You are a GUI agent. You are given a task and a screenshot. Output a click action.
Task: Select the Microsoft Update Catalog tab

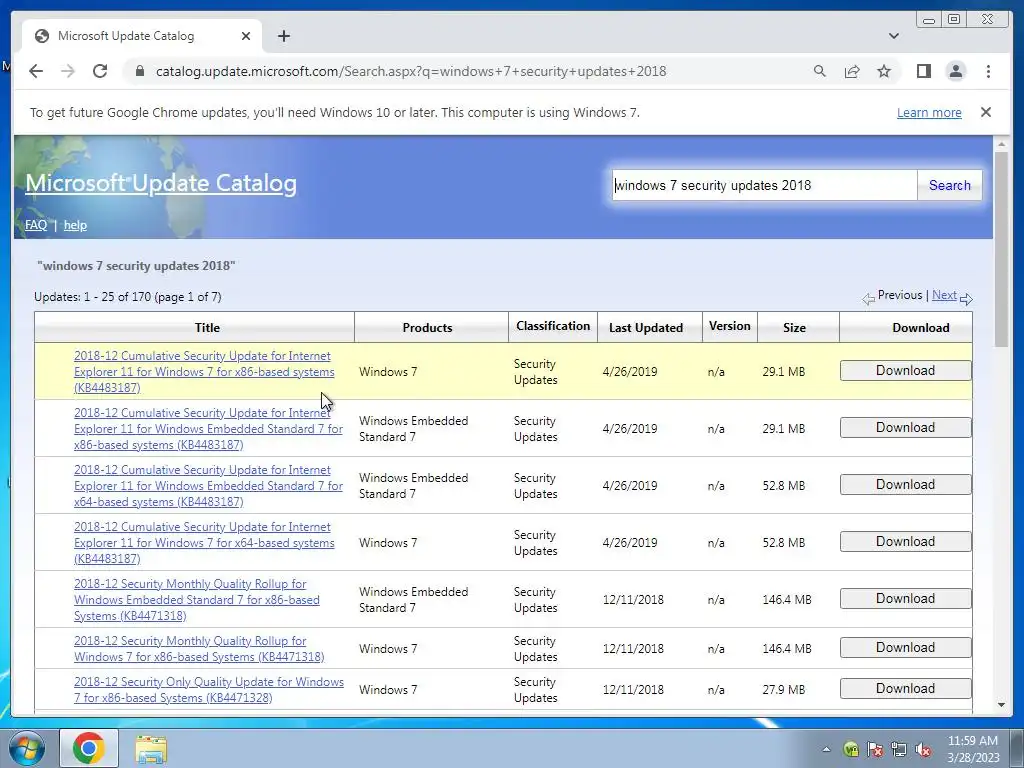(x=142, y=36)
